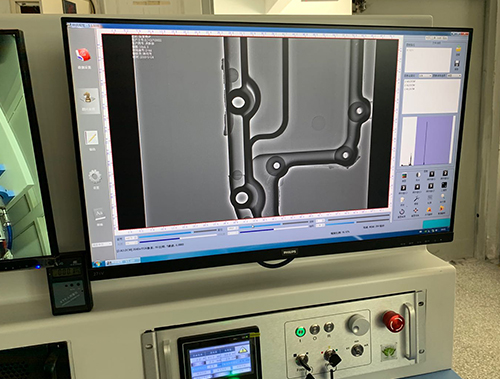Viewport: 500px width, 379px height.
Task: Expand the right combo box above the list
Action: 454,76
